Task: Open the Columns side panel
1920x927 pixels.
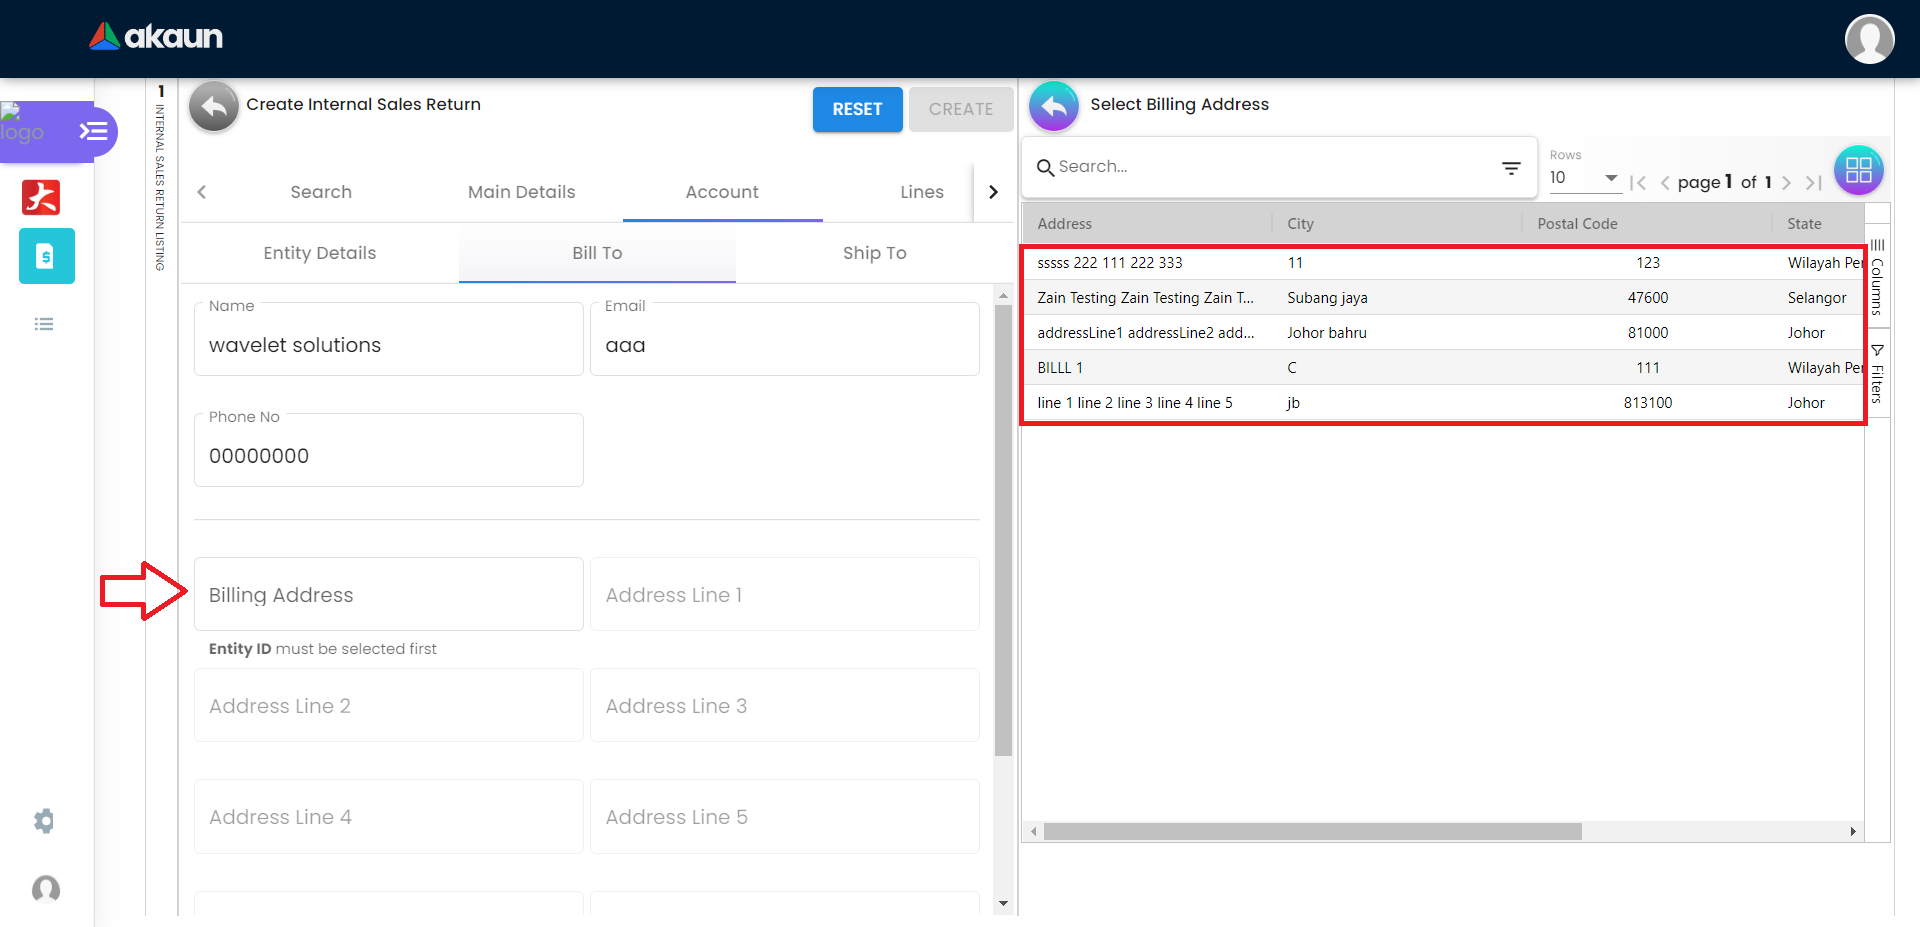Action: (x=1877, y=278)
